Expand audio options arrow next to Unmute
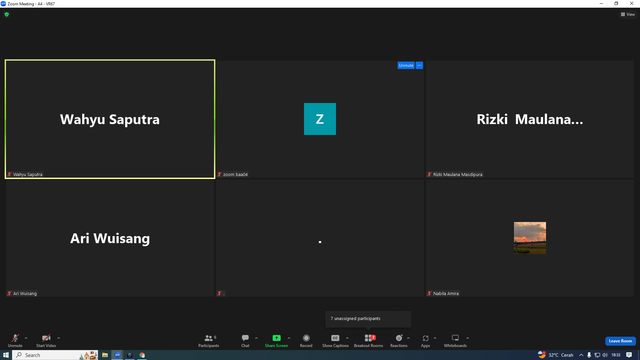Viewport: 640px width, 360px height. tap(26, 338)
